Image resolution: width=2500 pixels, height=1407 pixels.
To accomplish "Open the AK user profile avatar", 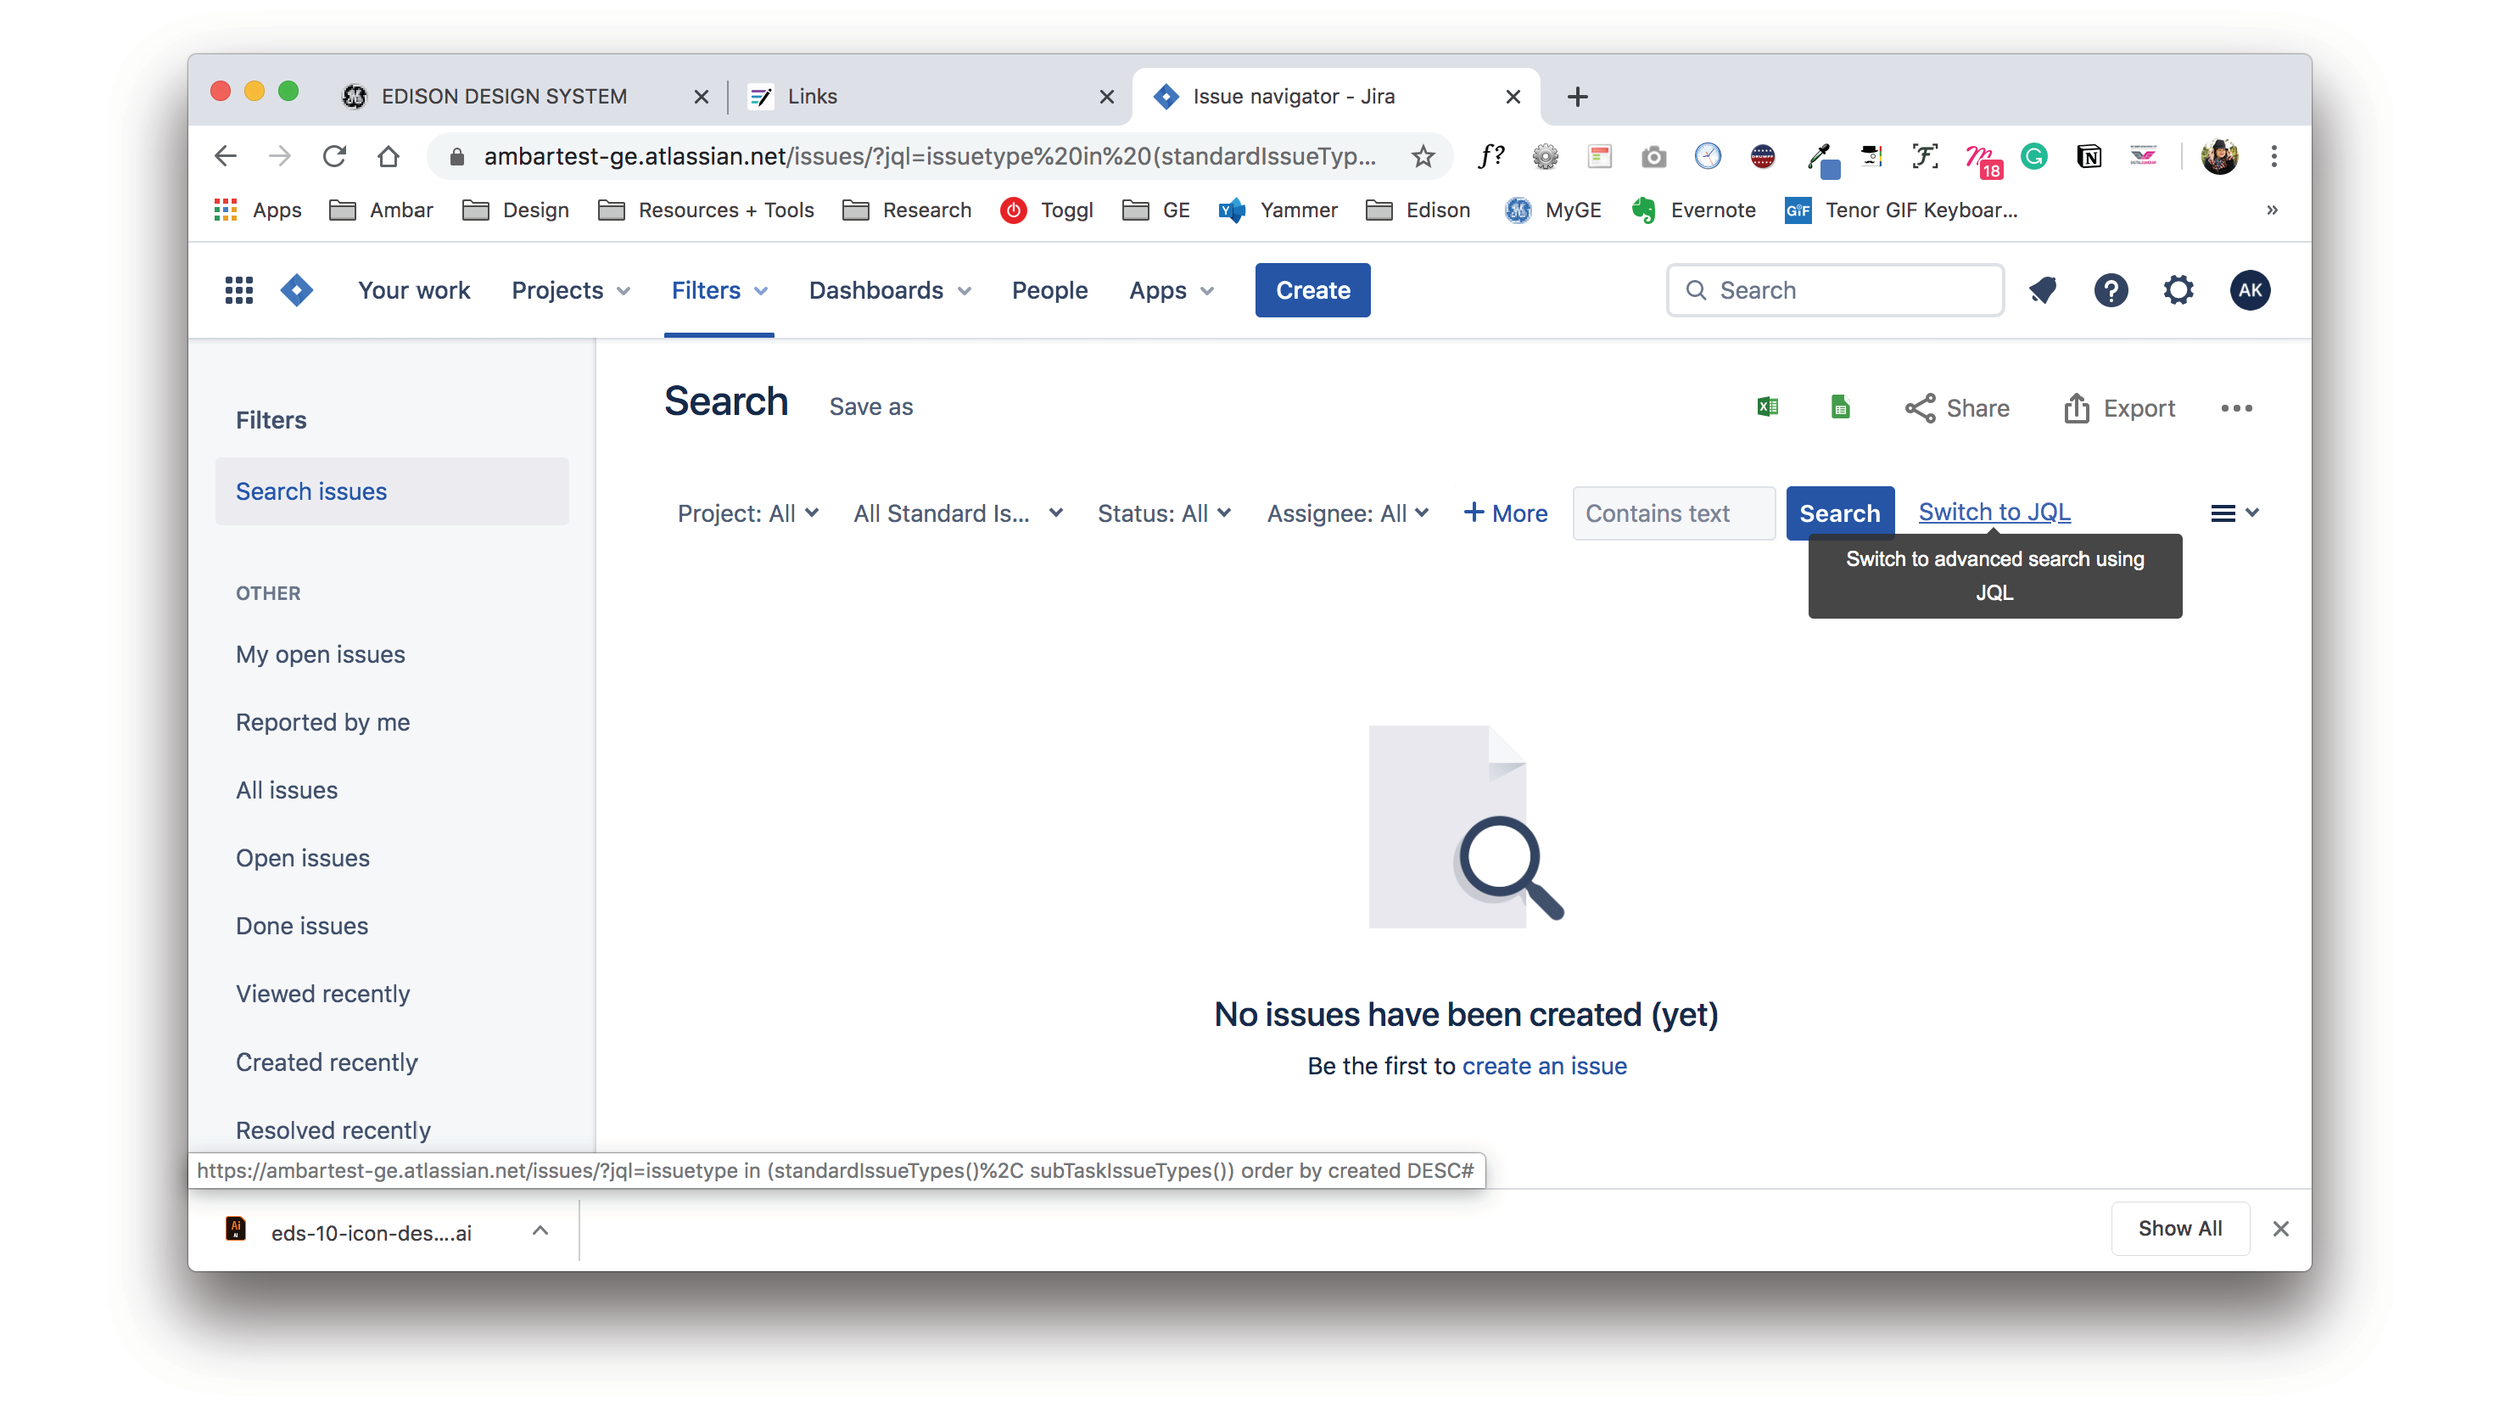I will [2249, 290].
